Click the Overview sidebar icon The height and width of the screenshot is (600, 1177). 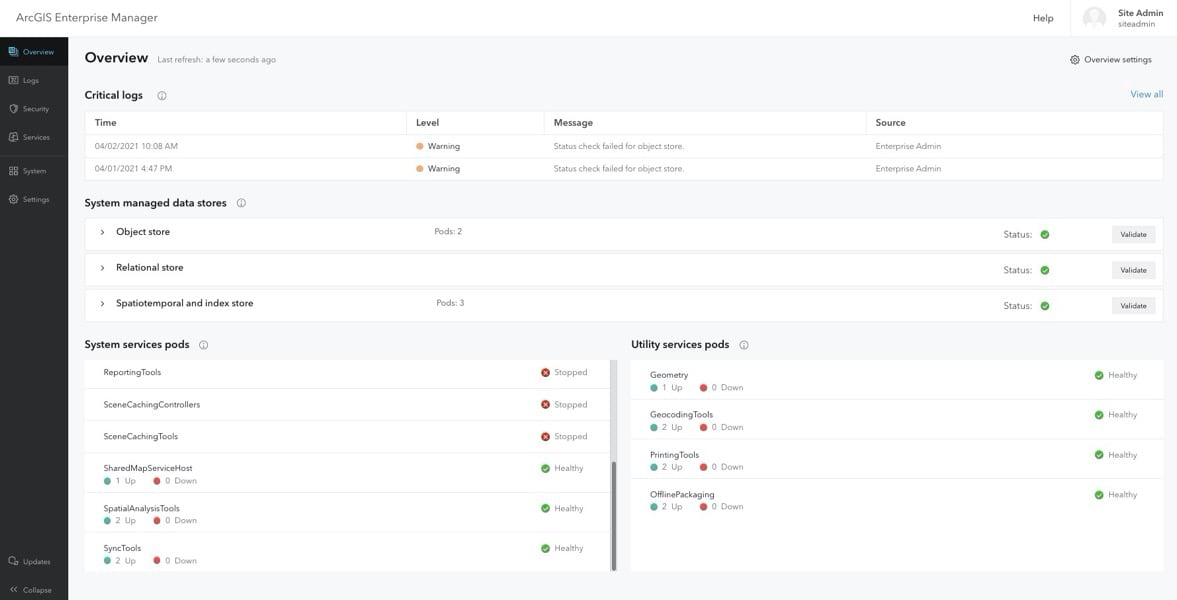[14, 52]
